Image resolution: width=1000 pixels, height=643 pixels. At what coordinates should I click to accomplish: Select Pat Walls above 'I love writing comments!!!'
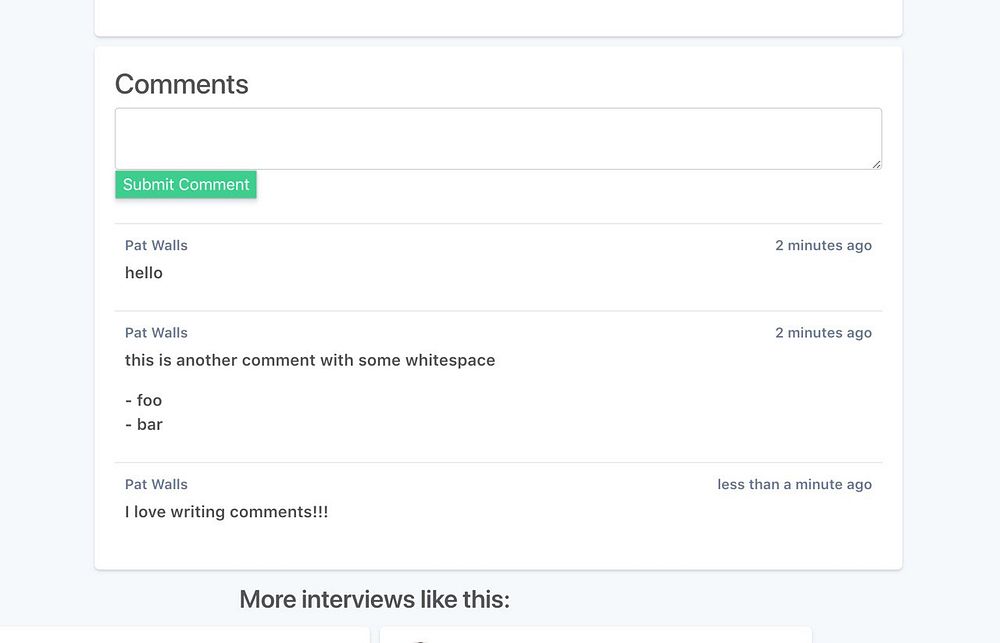(156, 484)
